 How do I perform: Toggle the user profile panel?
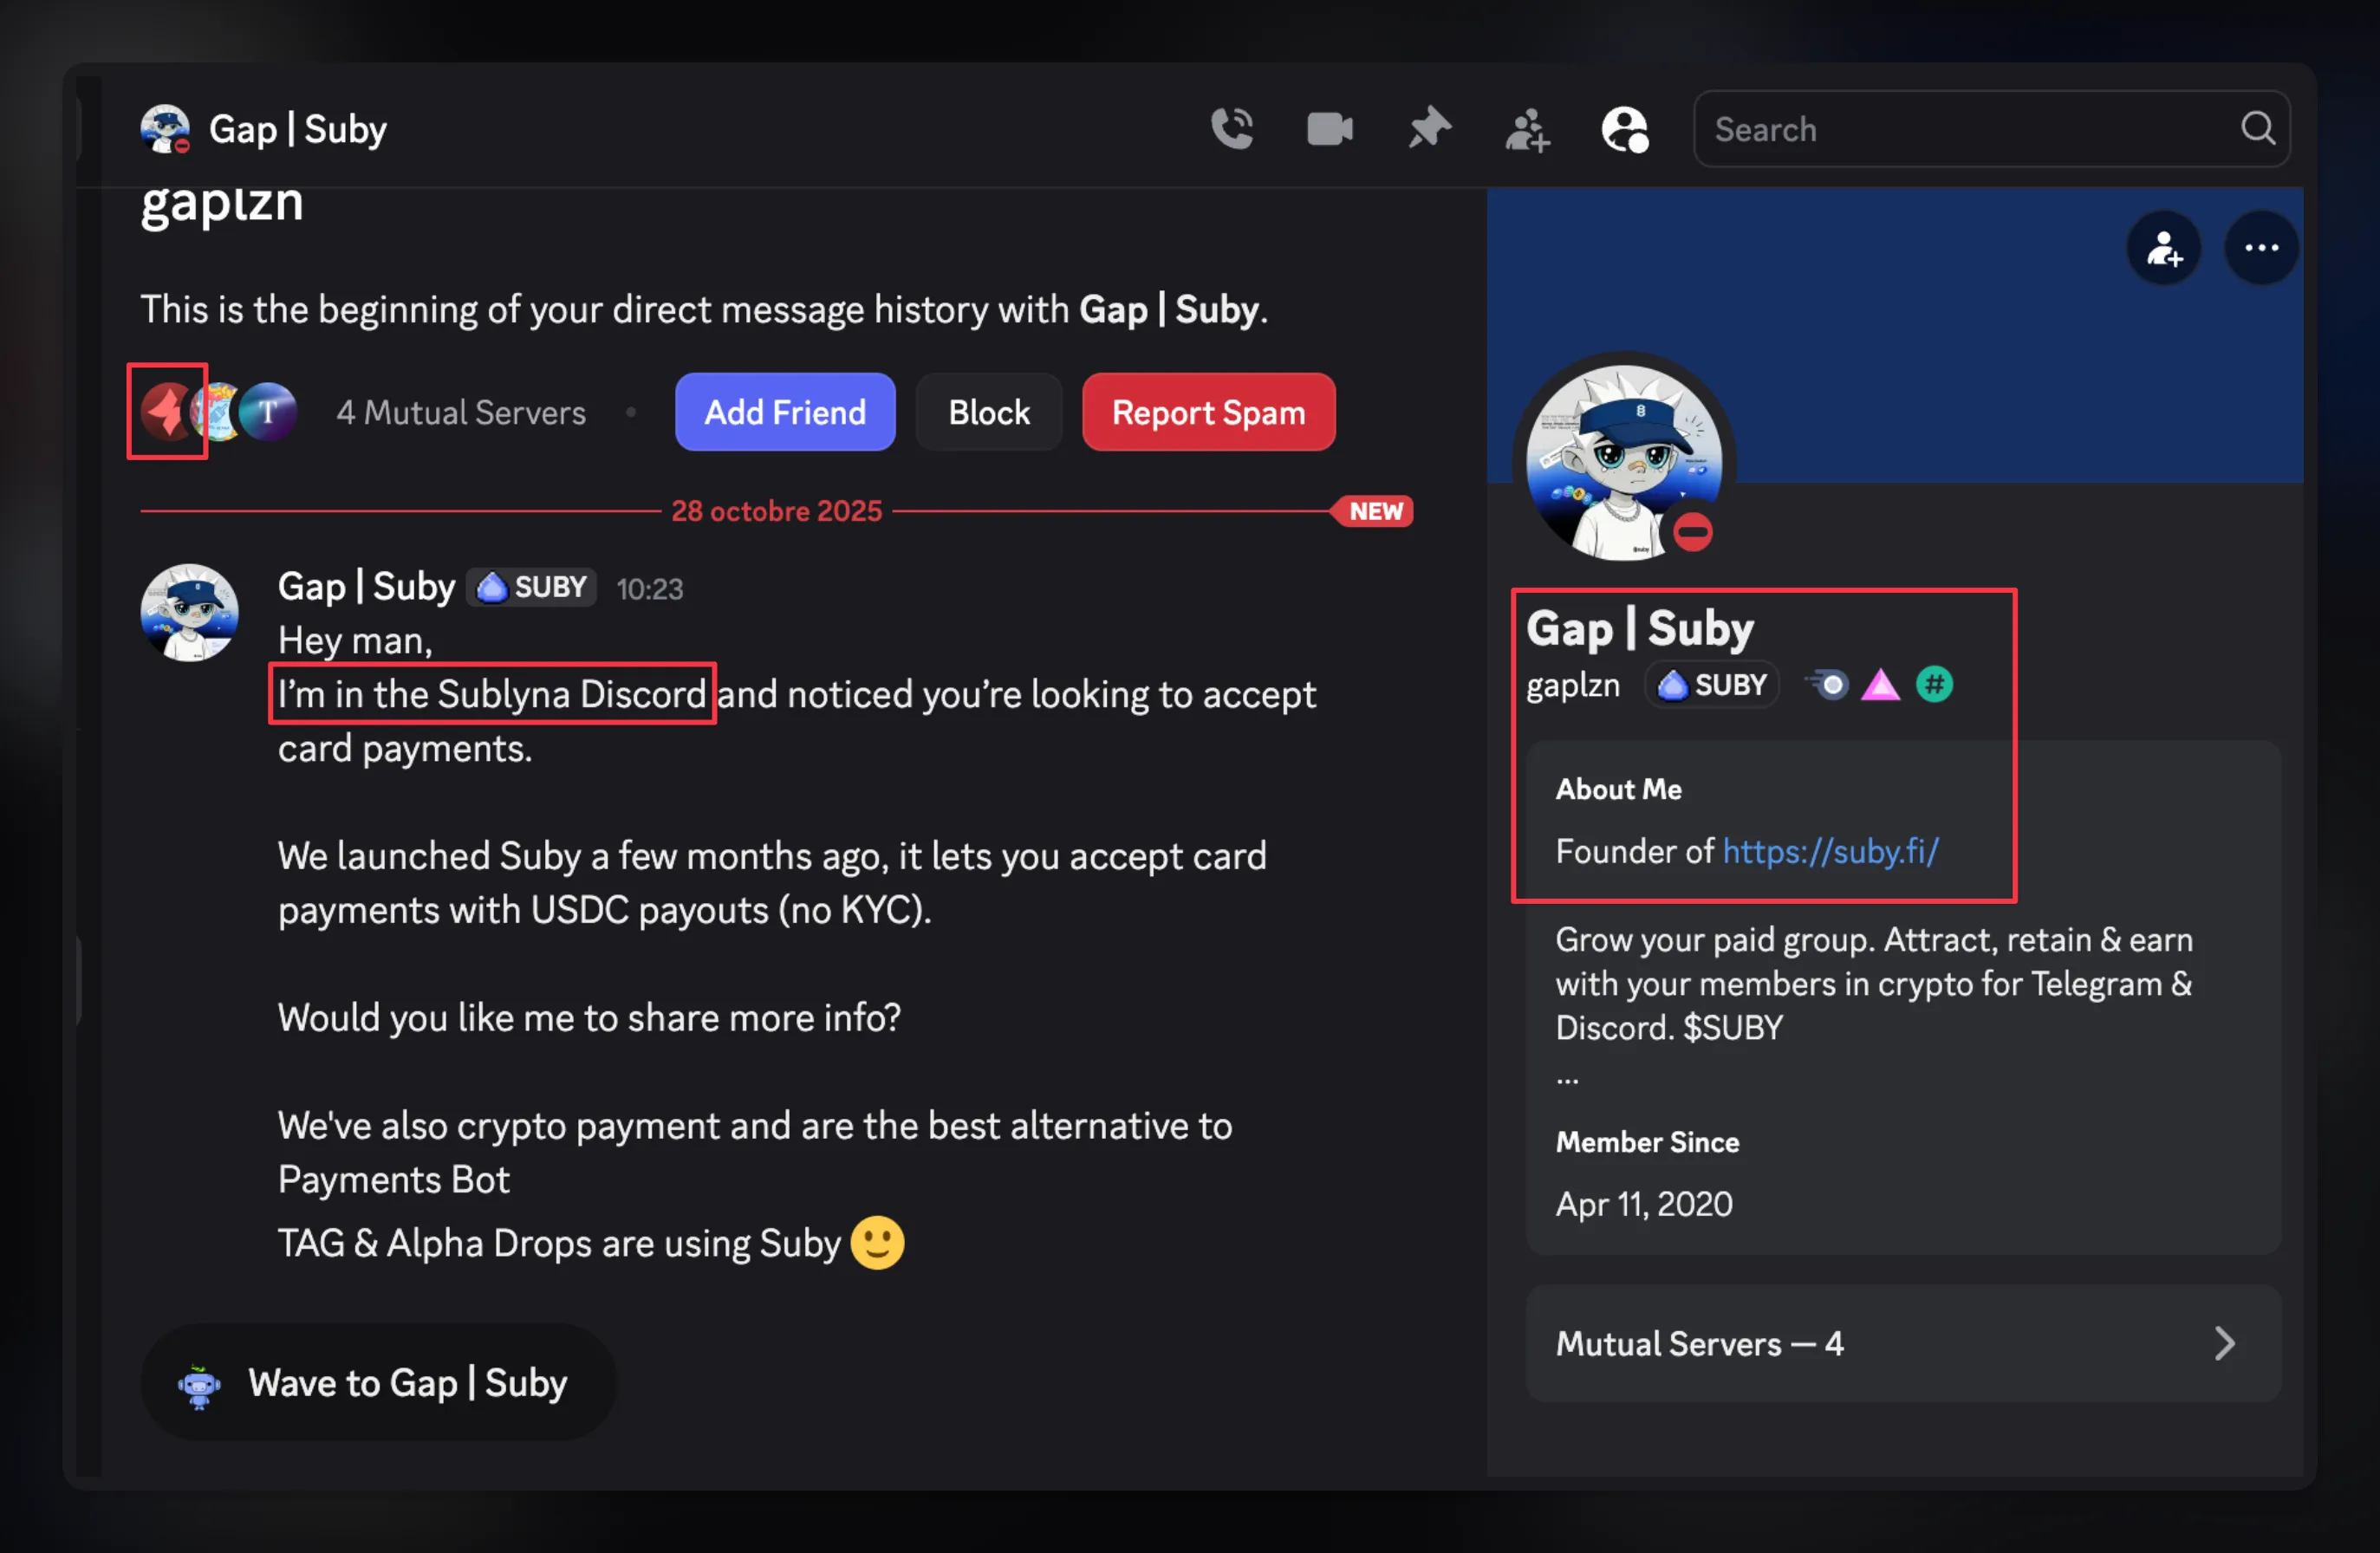(x=1624, y=130)
